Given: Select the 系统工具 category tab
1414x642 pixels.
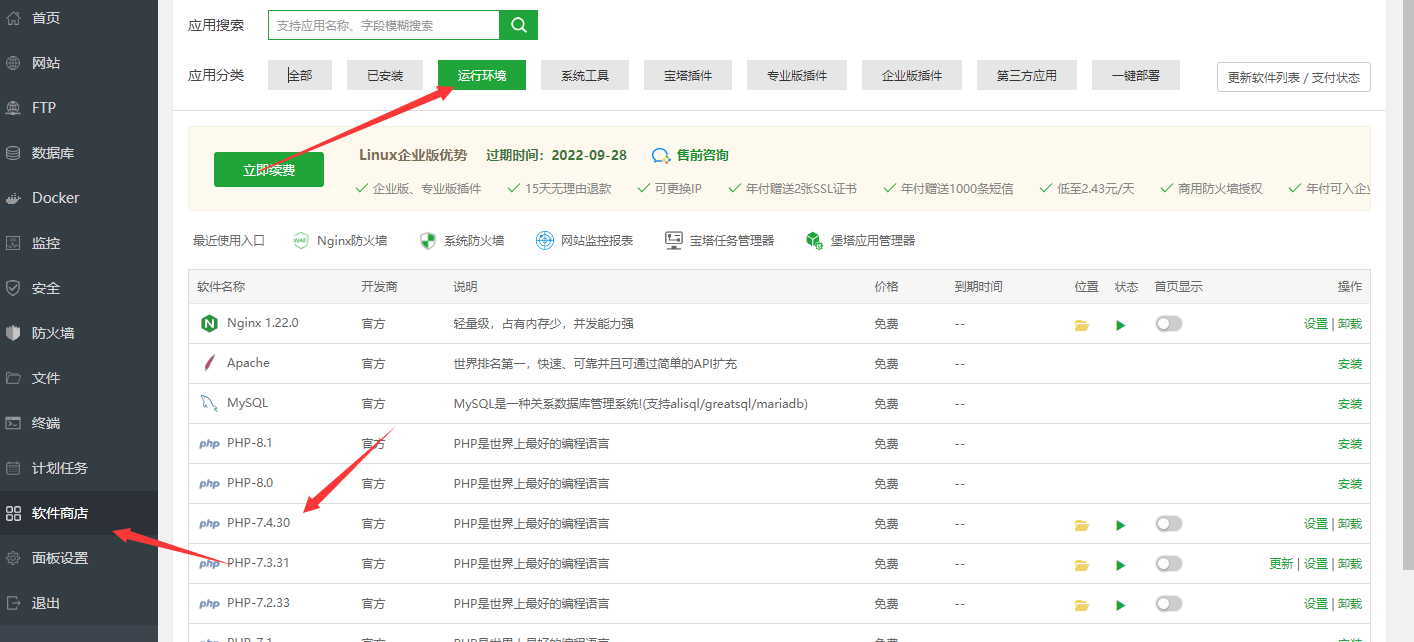Looking at the screenshot, I should pyautogui.click(x=585, y=75).
